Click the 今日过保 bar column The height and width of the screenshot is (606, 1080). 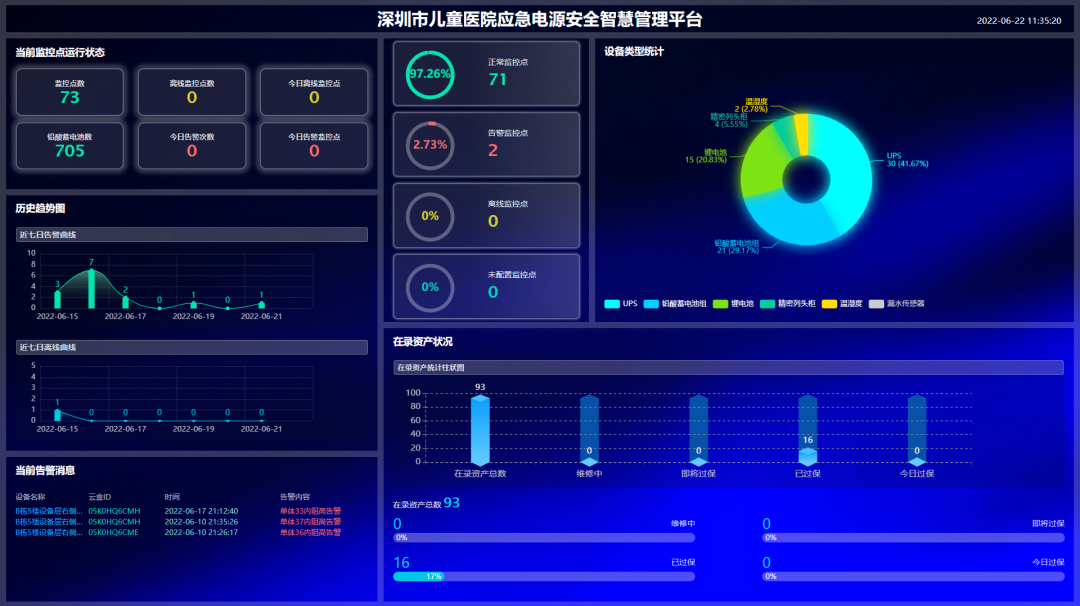pos(917,430)
